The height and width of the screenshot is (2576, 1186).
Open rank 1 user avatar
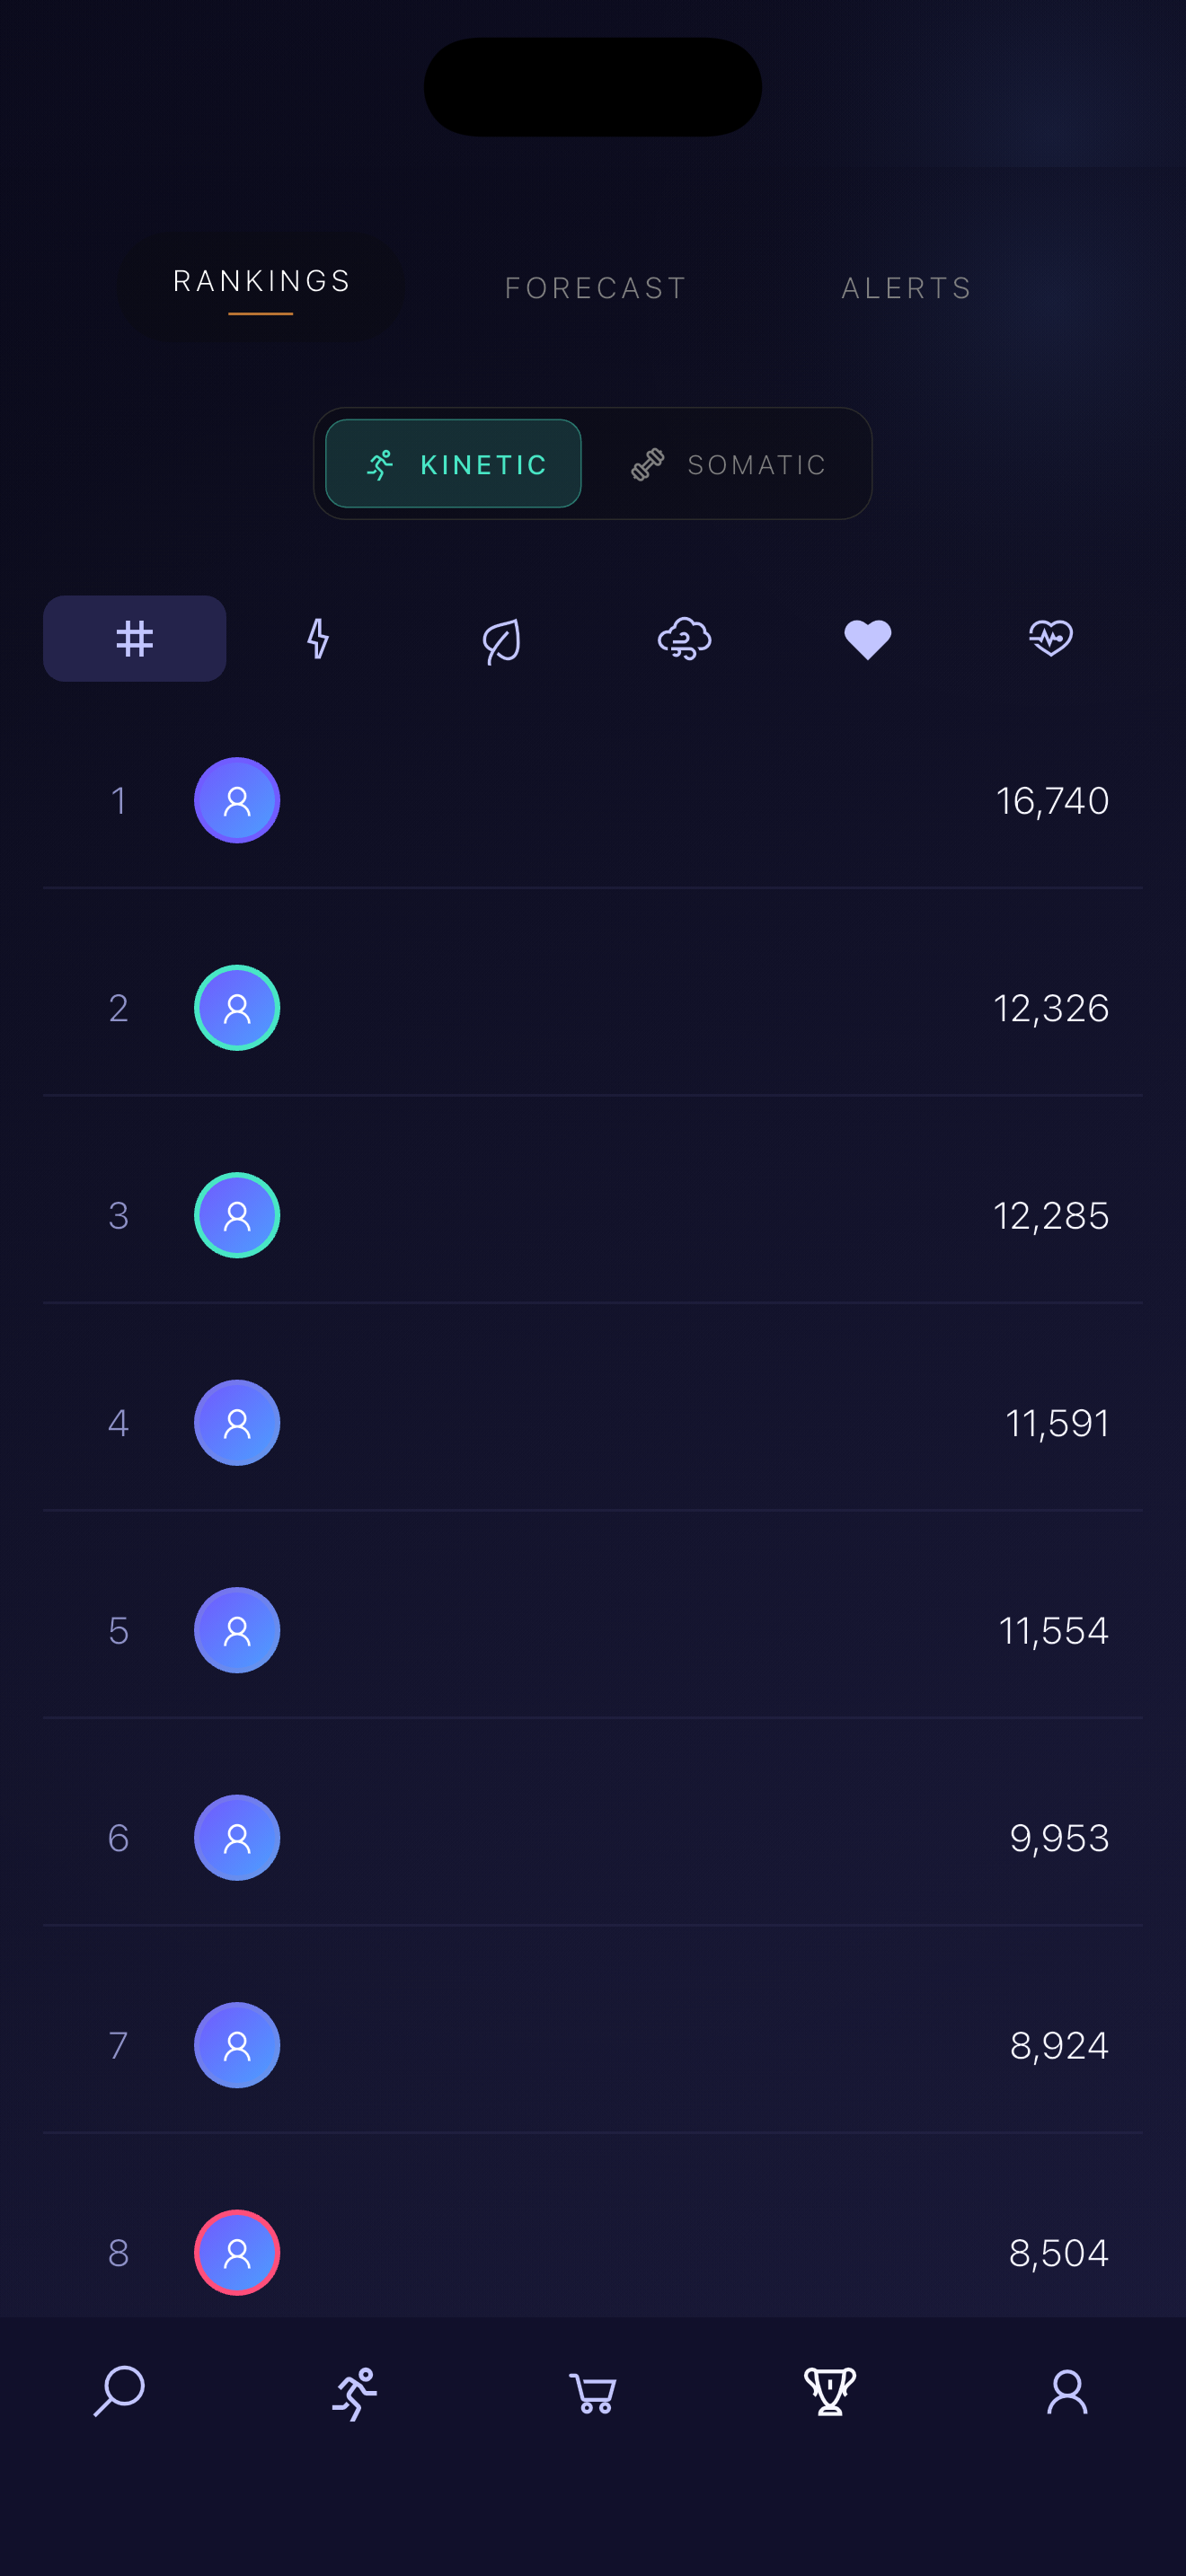click(237, 801)
